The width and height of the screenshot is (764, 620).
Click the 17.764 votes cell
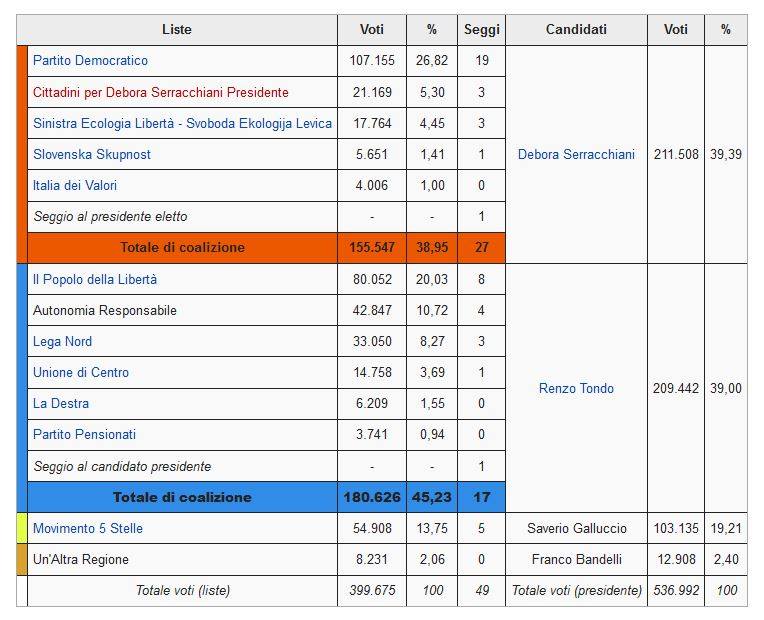372,123
